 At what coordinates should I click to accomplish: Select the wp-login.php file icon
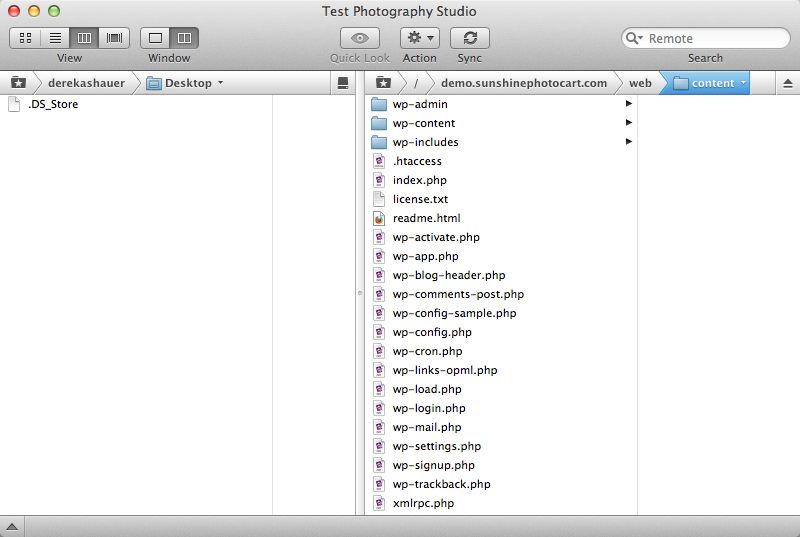(379, 408)
